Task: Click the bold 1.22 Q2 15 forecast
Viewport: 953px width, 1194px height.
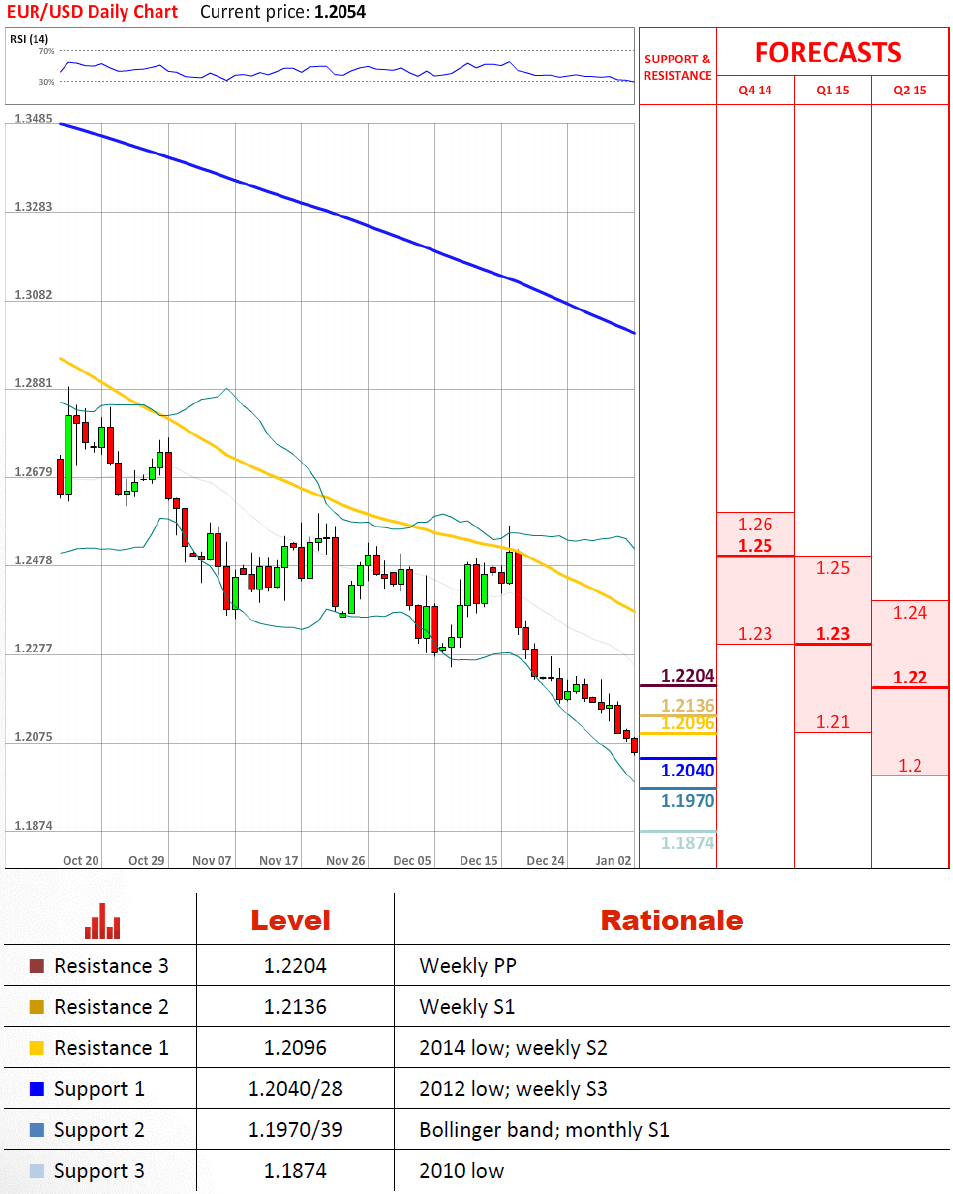Action: [910, 677]
